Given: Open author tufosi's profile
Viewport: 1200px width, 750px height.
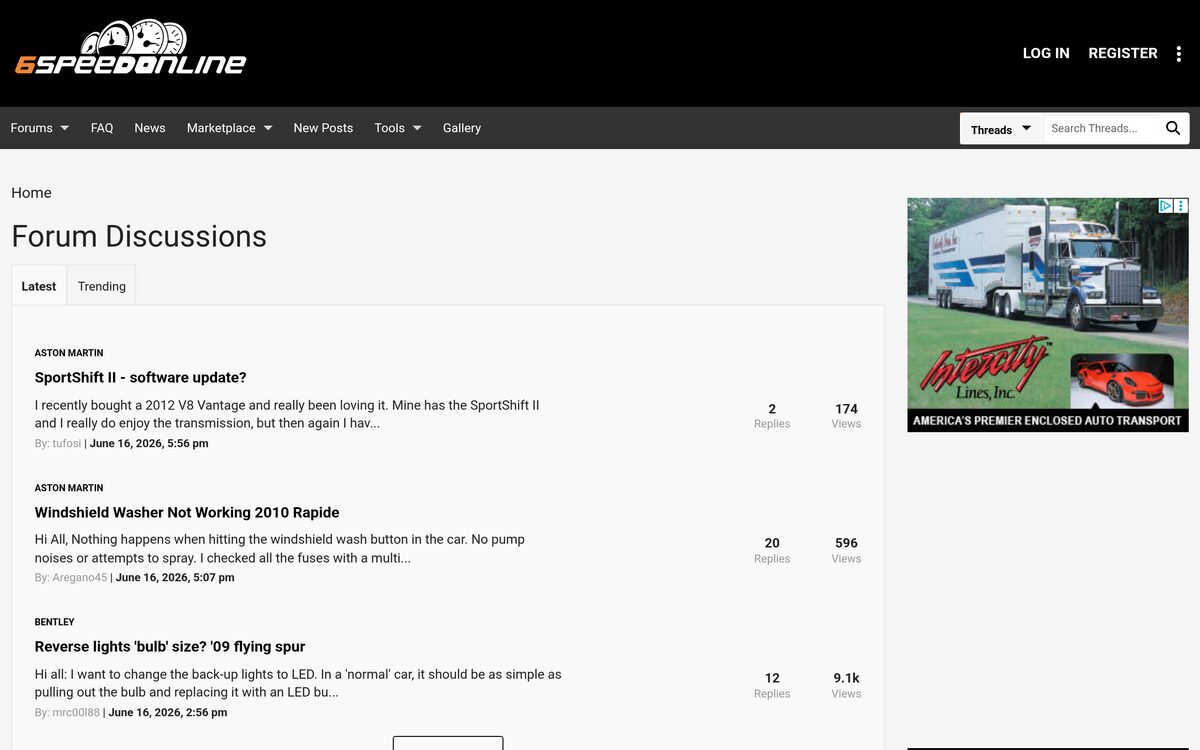Looking at the screenshot, I should coord(67,444).
